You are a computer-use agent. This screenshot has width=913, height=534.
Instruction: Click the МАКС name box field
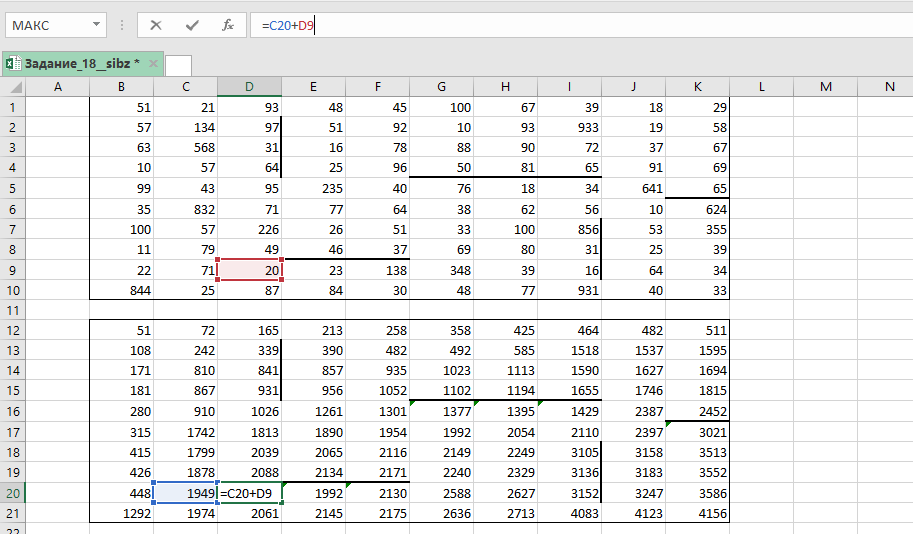pos(45,25)
